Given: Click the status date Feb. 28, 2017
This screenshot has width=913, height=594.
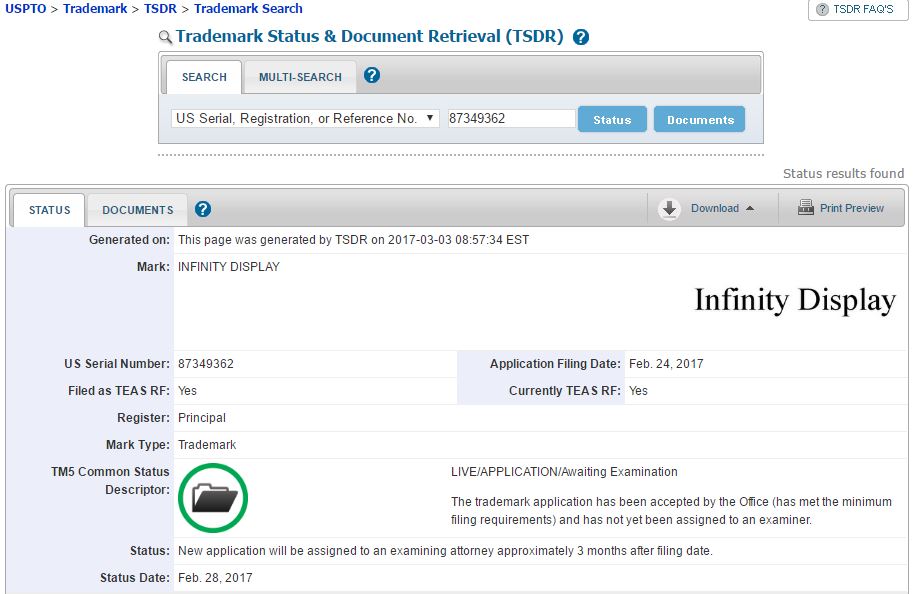Looking at the screenshot, I should [x=215, y=578].
